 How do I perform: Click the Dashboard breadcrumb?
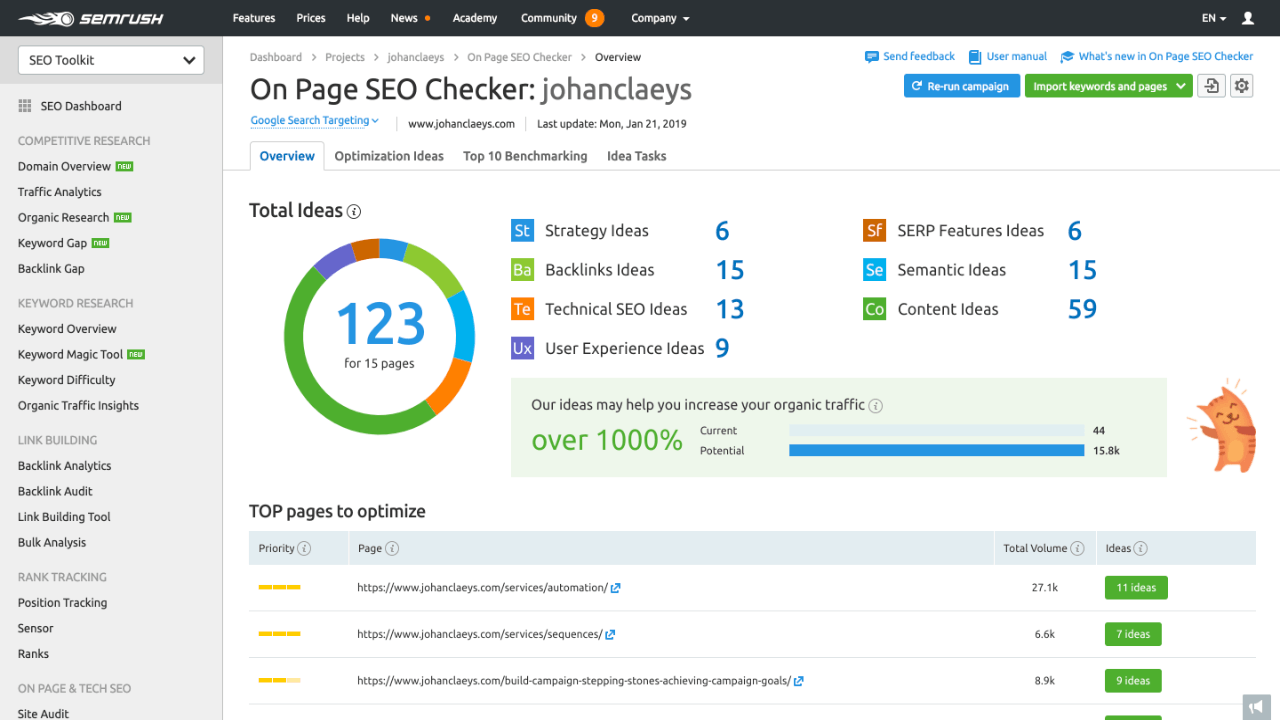pos(276,58)
